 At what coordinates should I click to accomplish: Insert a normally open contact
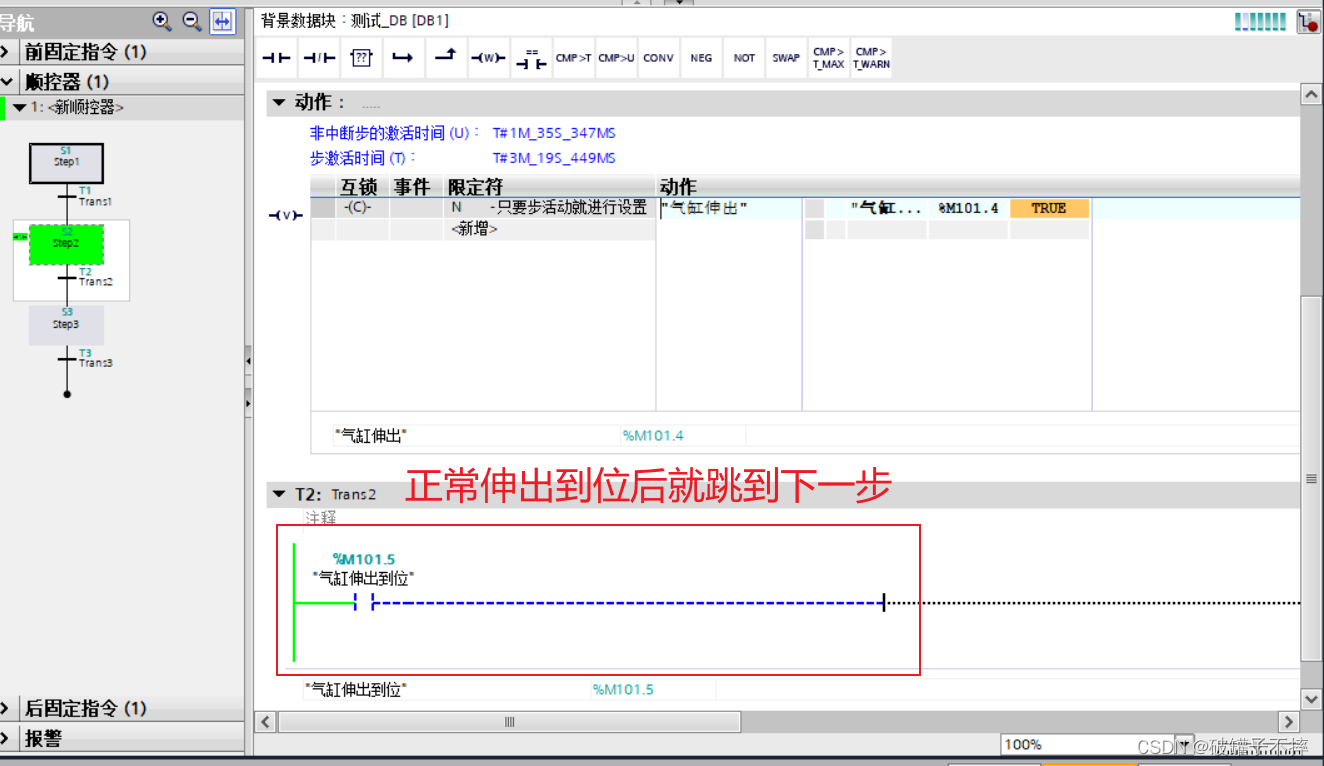point(276,58)
